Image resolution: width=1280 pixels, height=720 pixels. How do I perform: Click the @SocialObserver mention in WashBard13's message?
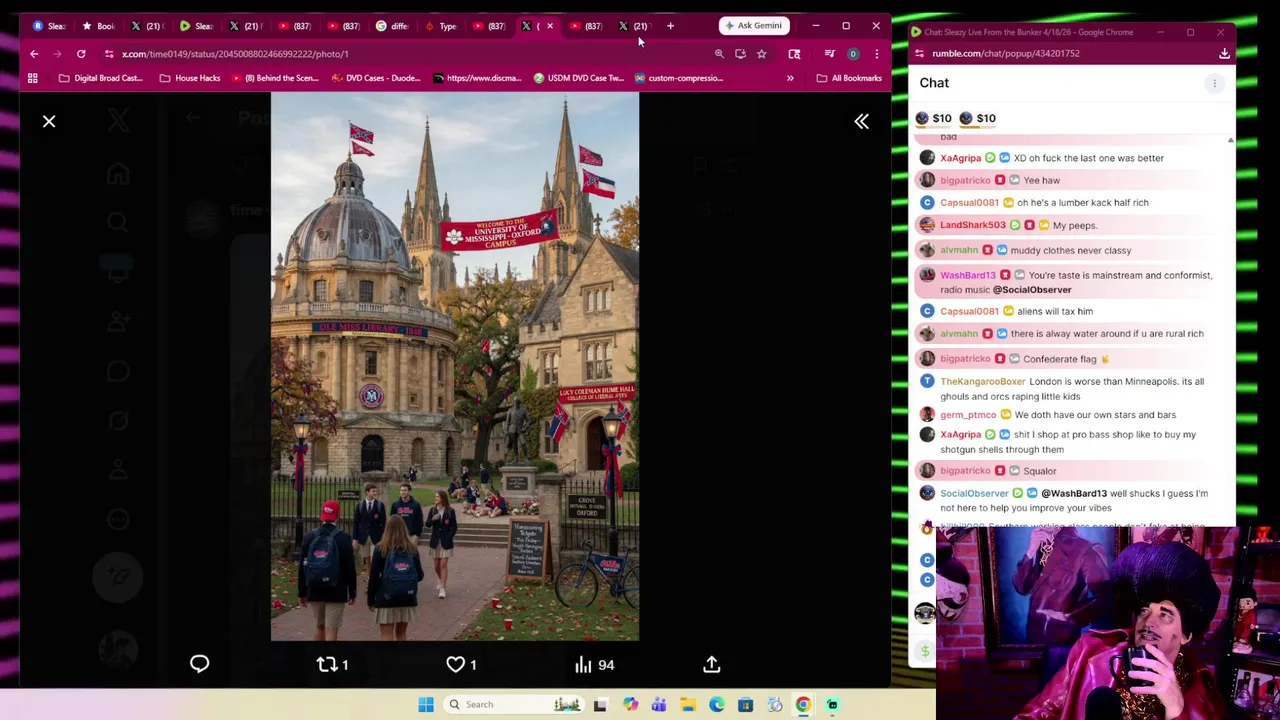tap(1032, 290)
